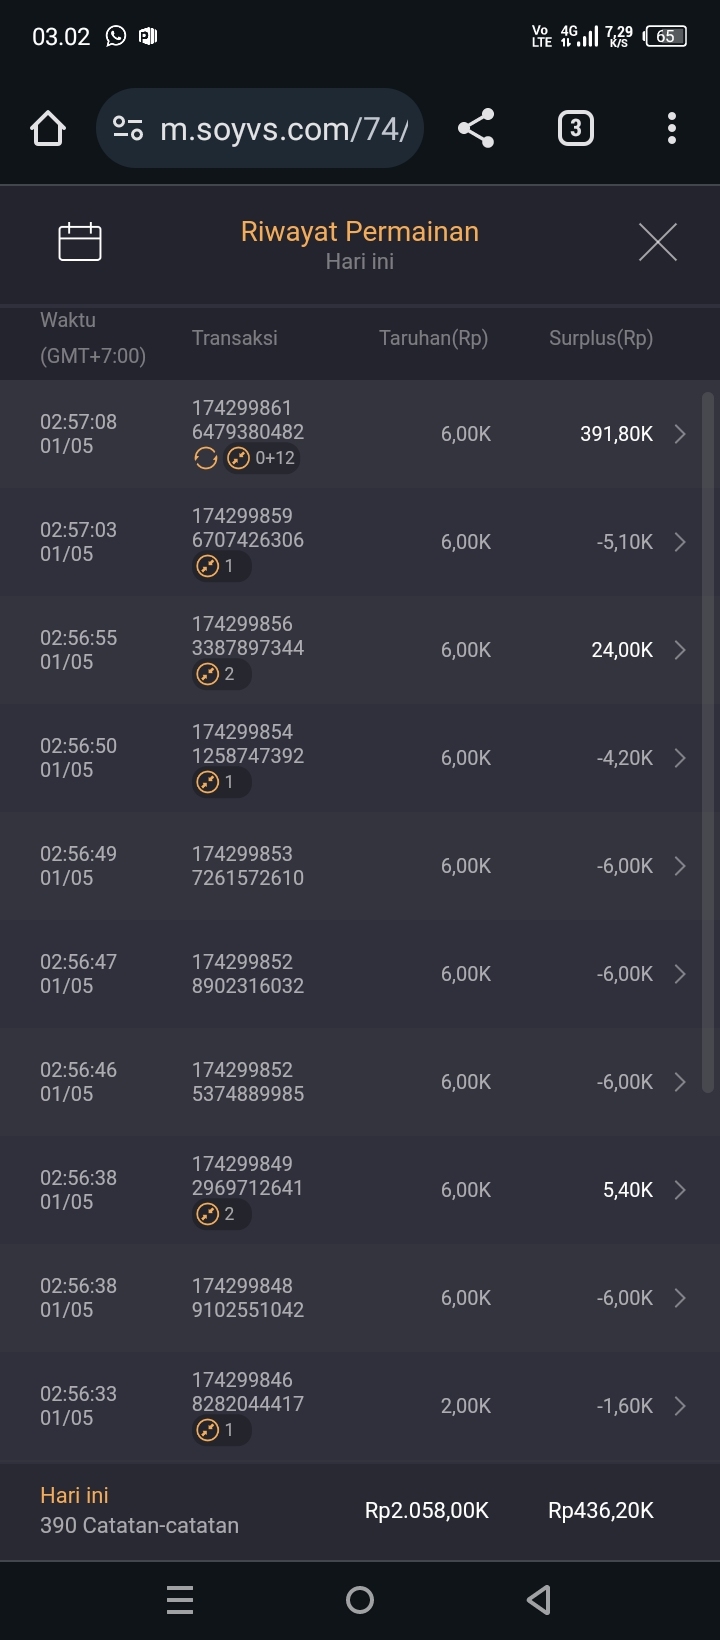This screenshot has height=1640, width=720.
Task: Open transaction 174299859 6707426306 entry
Action: tap(248, 528)
